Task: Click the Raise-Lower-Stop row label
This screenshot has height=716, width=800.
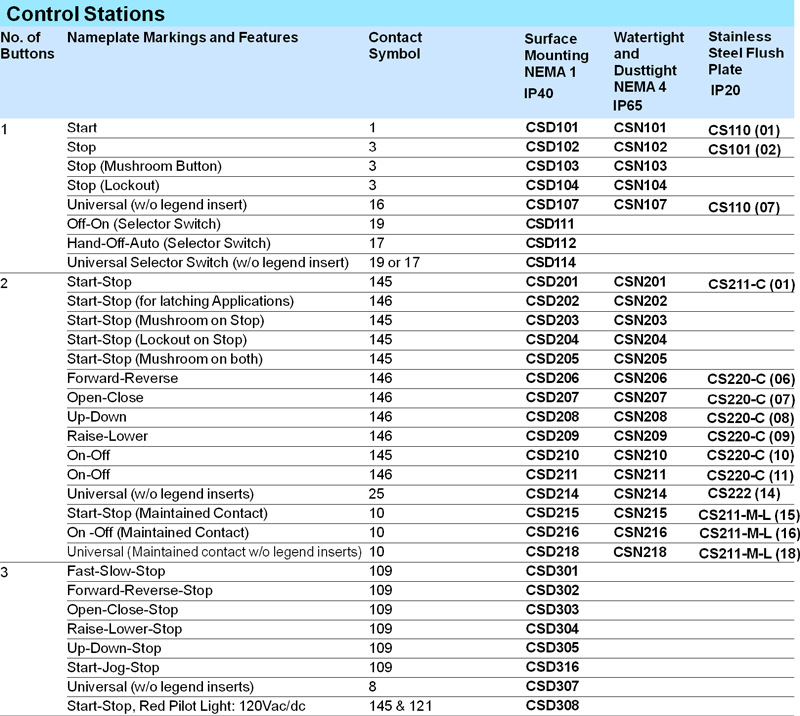Action: pyautogui.click(x=124, y=629)
